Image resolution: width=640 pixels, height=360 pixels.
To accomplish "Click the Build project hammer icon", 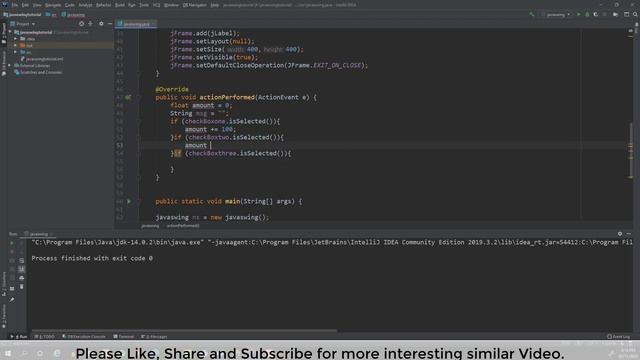I will [x=531, y=14].
